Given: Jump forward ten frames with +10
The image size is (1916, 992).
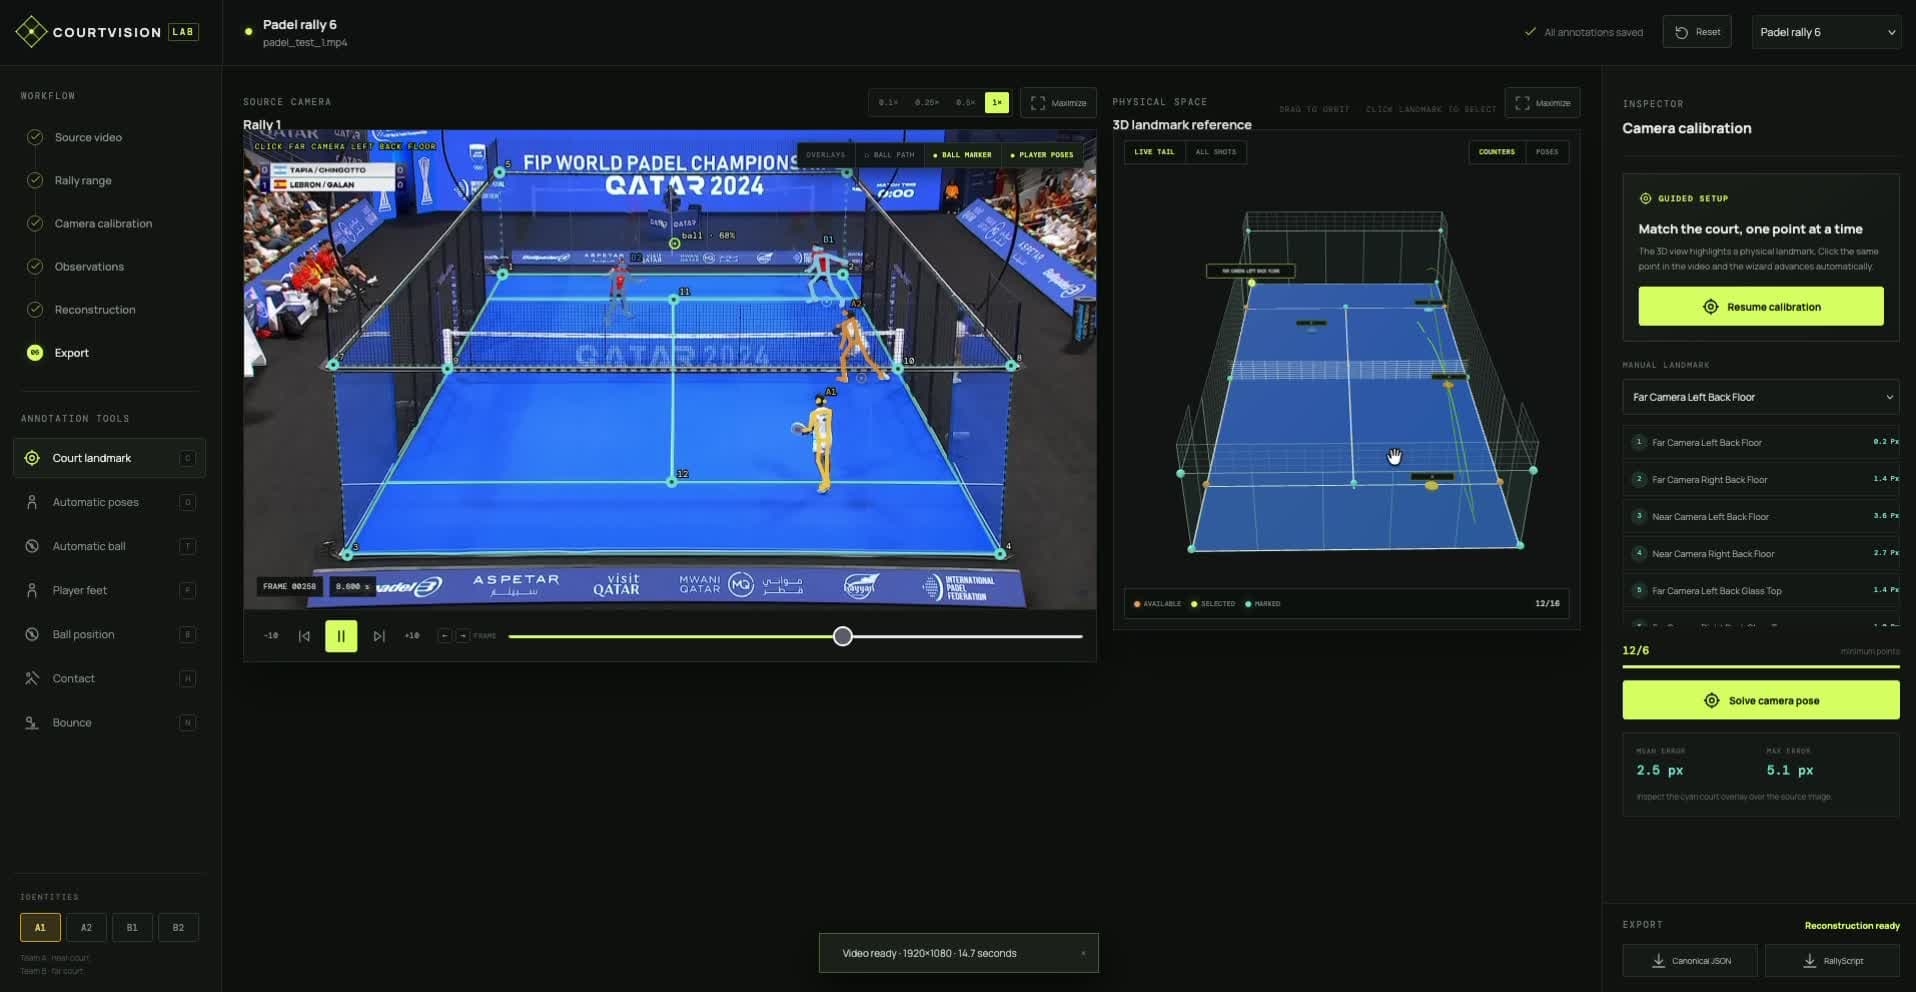Looking at the screenshot, I should tap(412, 636).
